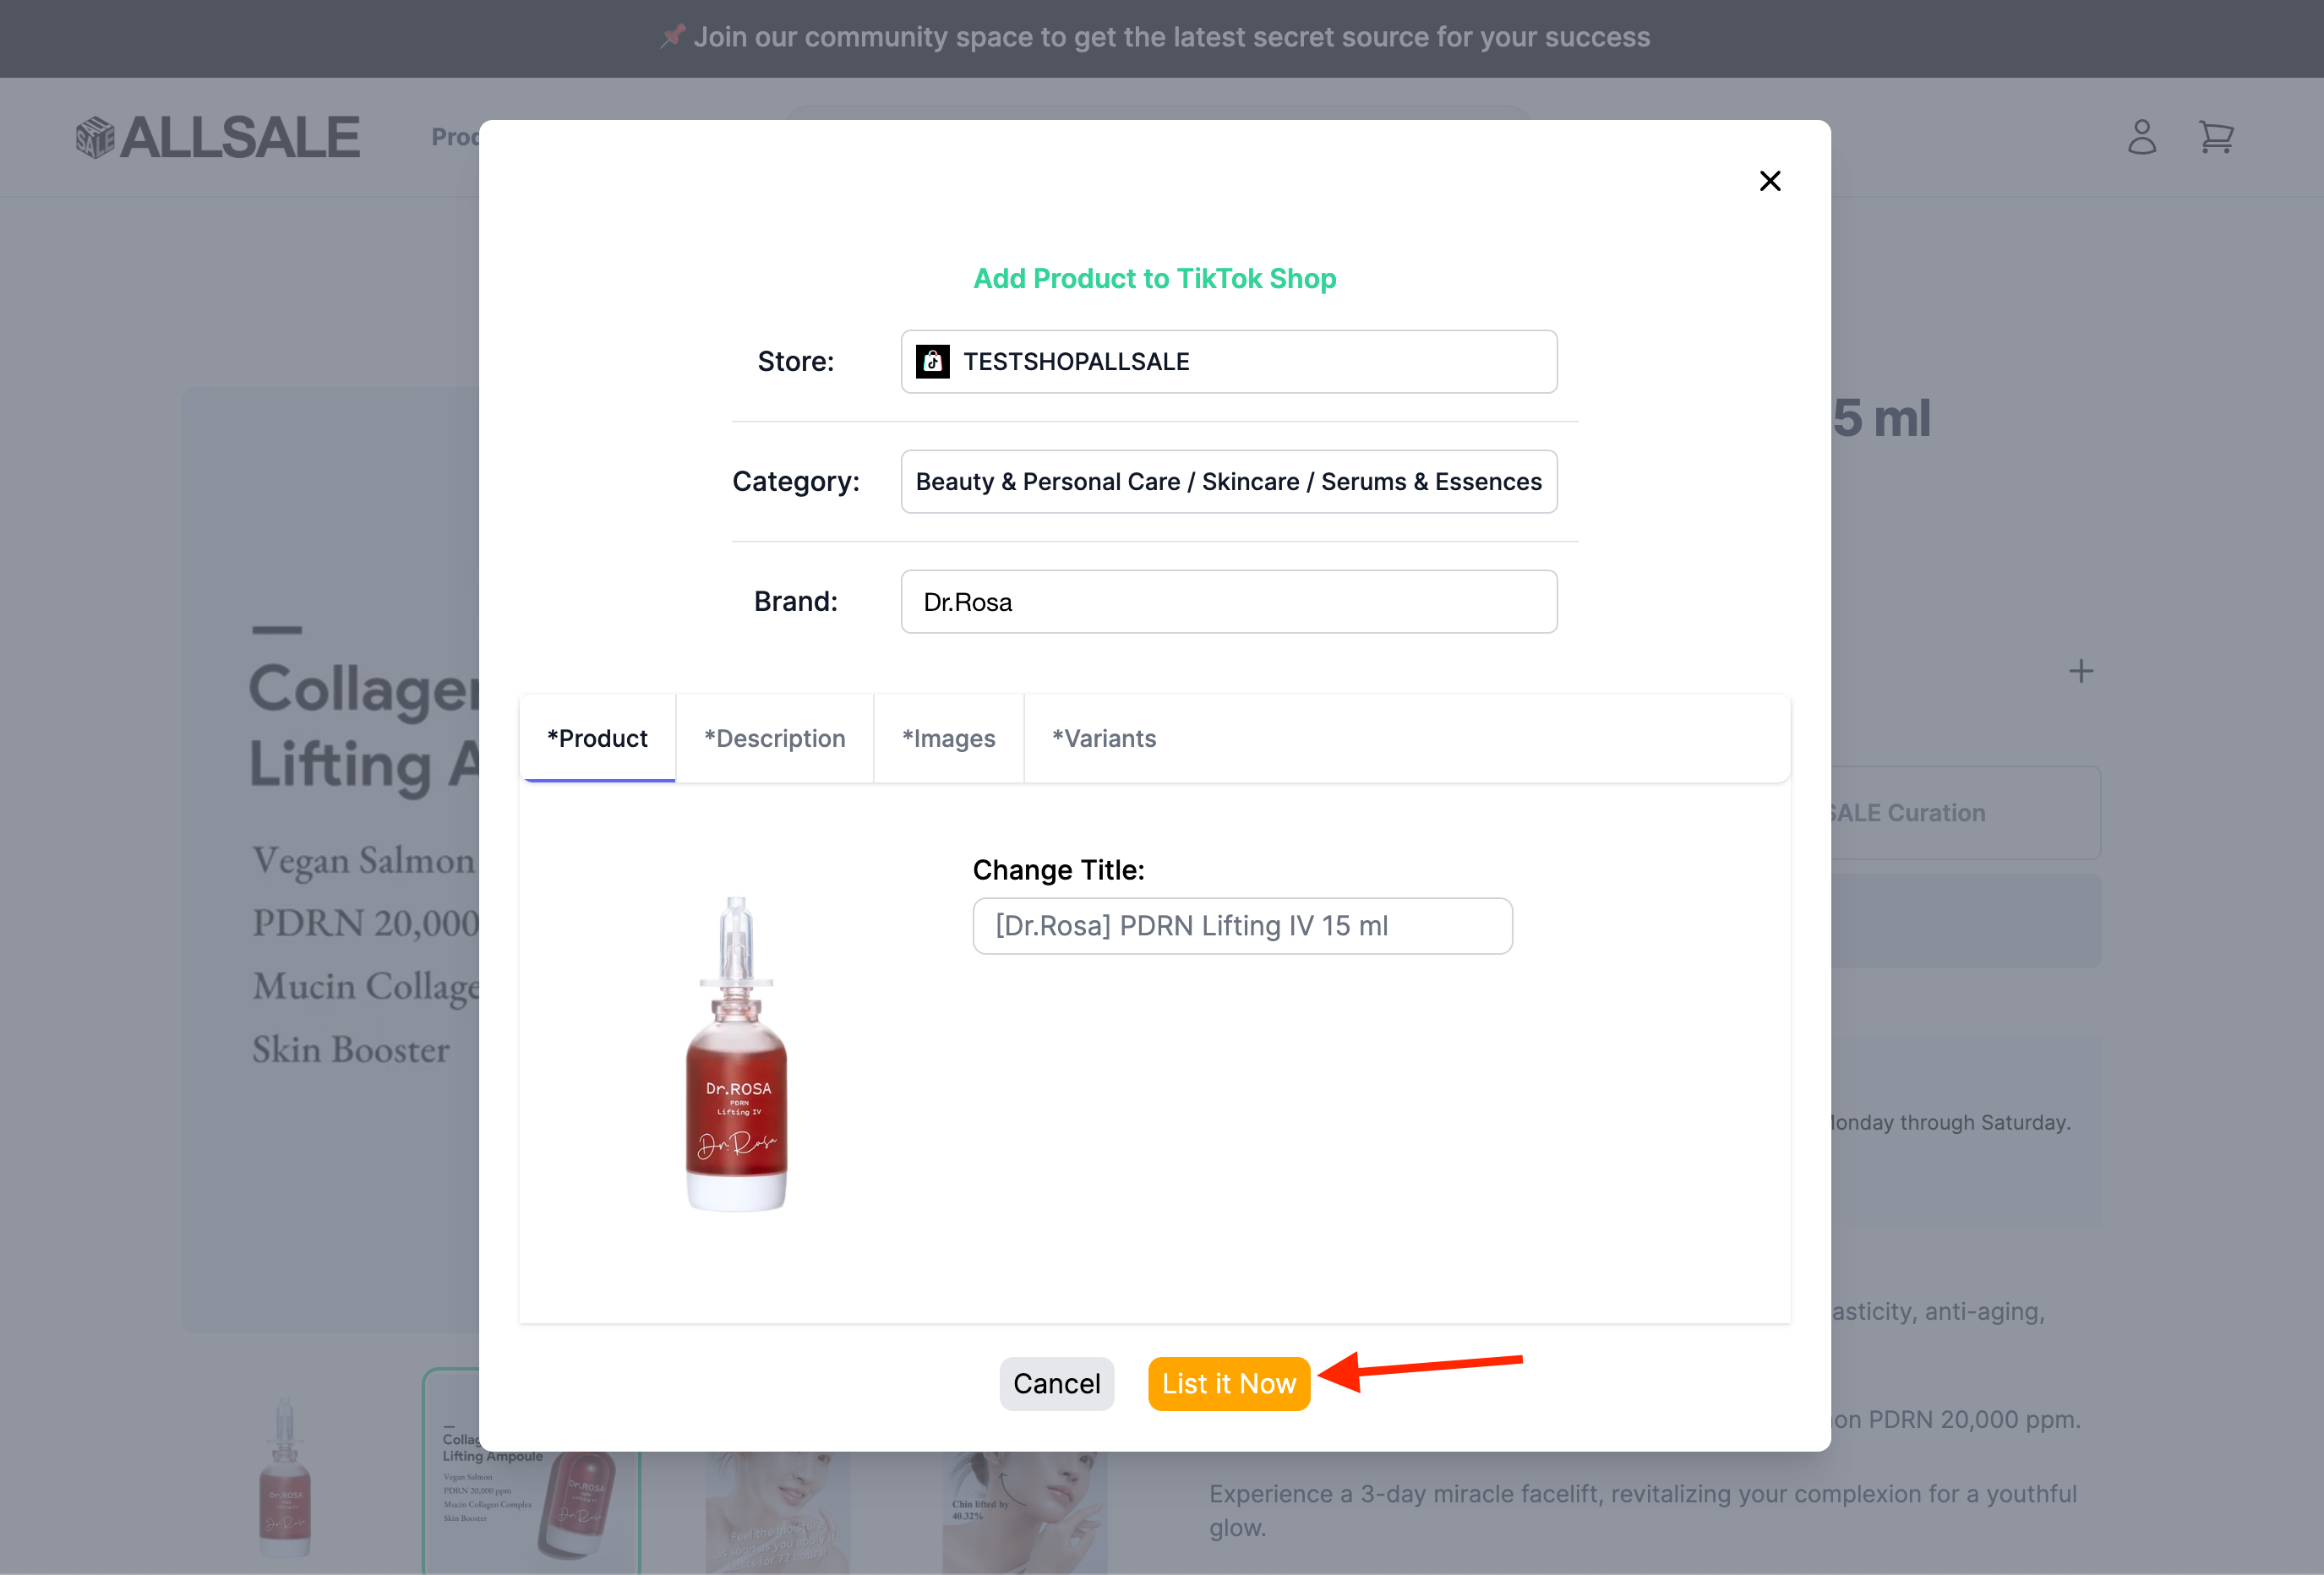Switch to the *Variants tab
Viewport: 2324px width, 1575px height.
1103,738
